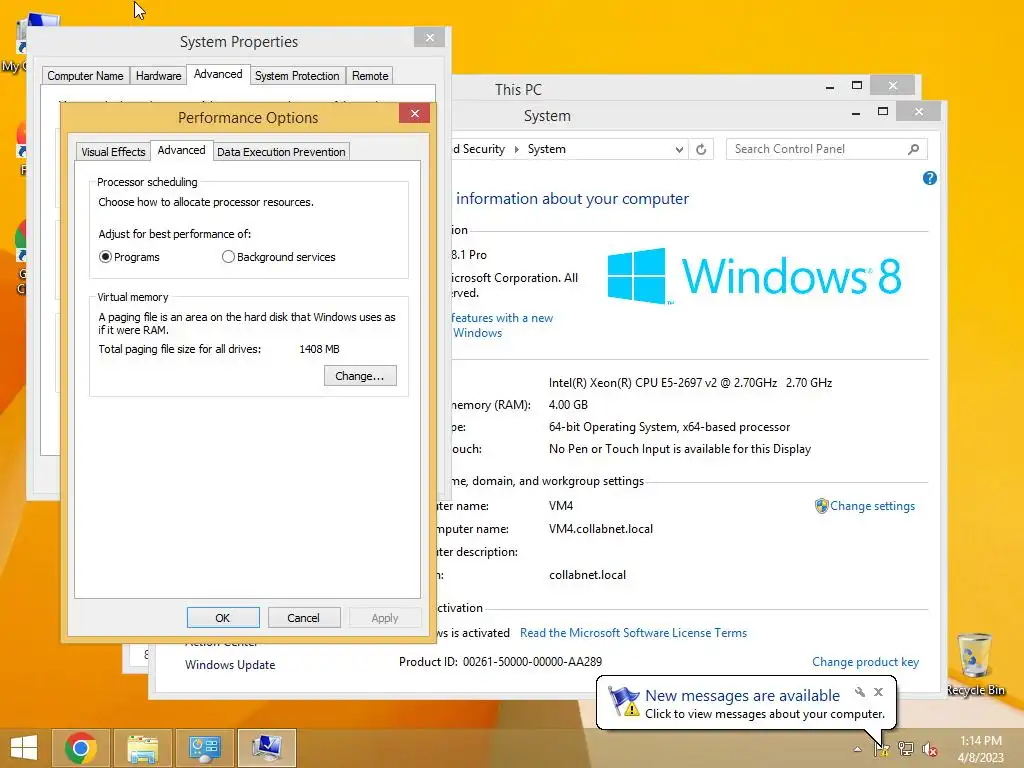Open the Recycle Bin desktop icon
Viewport: 1024px width, 768px height.
[975, 665]
